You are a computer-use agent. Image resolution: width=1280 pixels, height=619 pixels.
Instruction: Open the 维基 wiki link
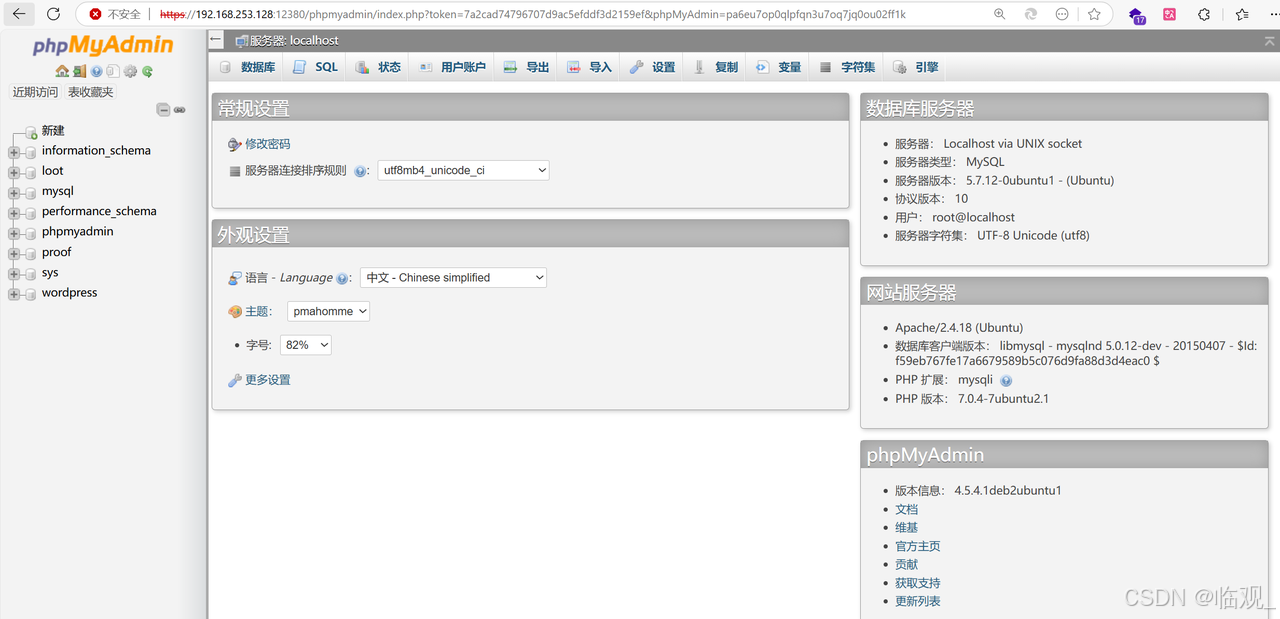(x=906, y=528)
